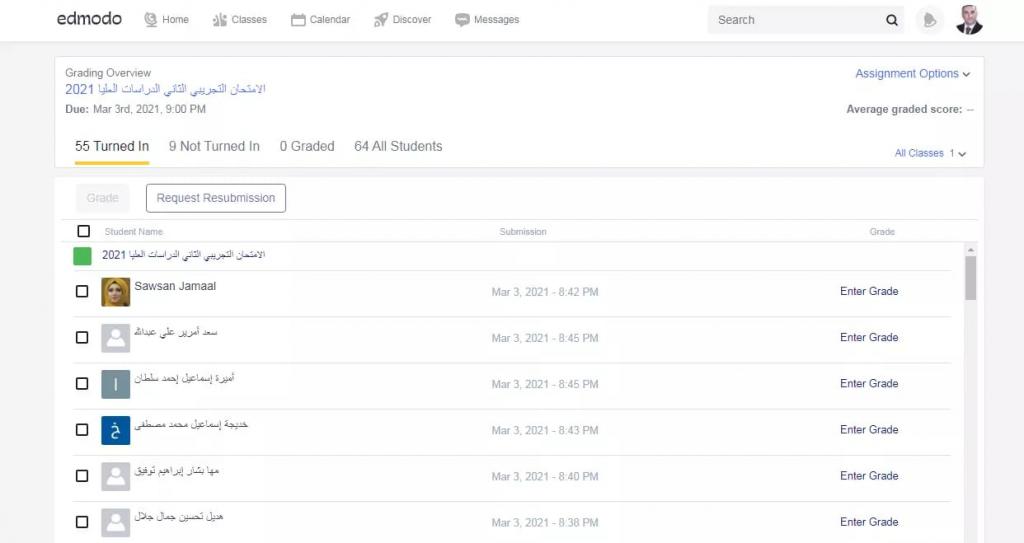Expand the Assignment Options dropdown
The width and height of the screenshot is (1024, 543).
pyautogui.click(x=912, y=74)
